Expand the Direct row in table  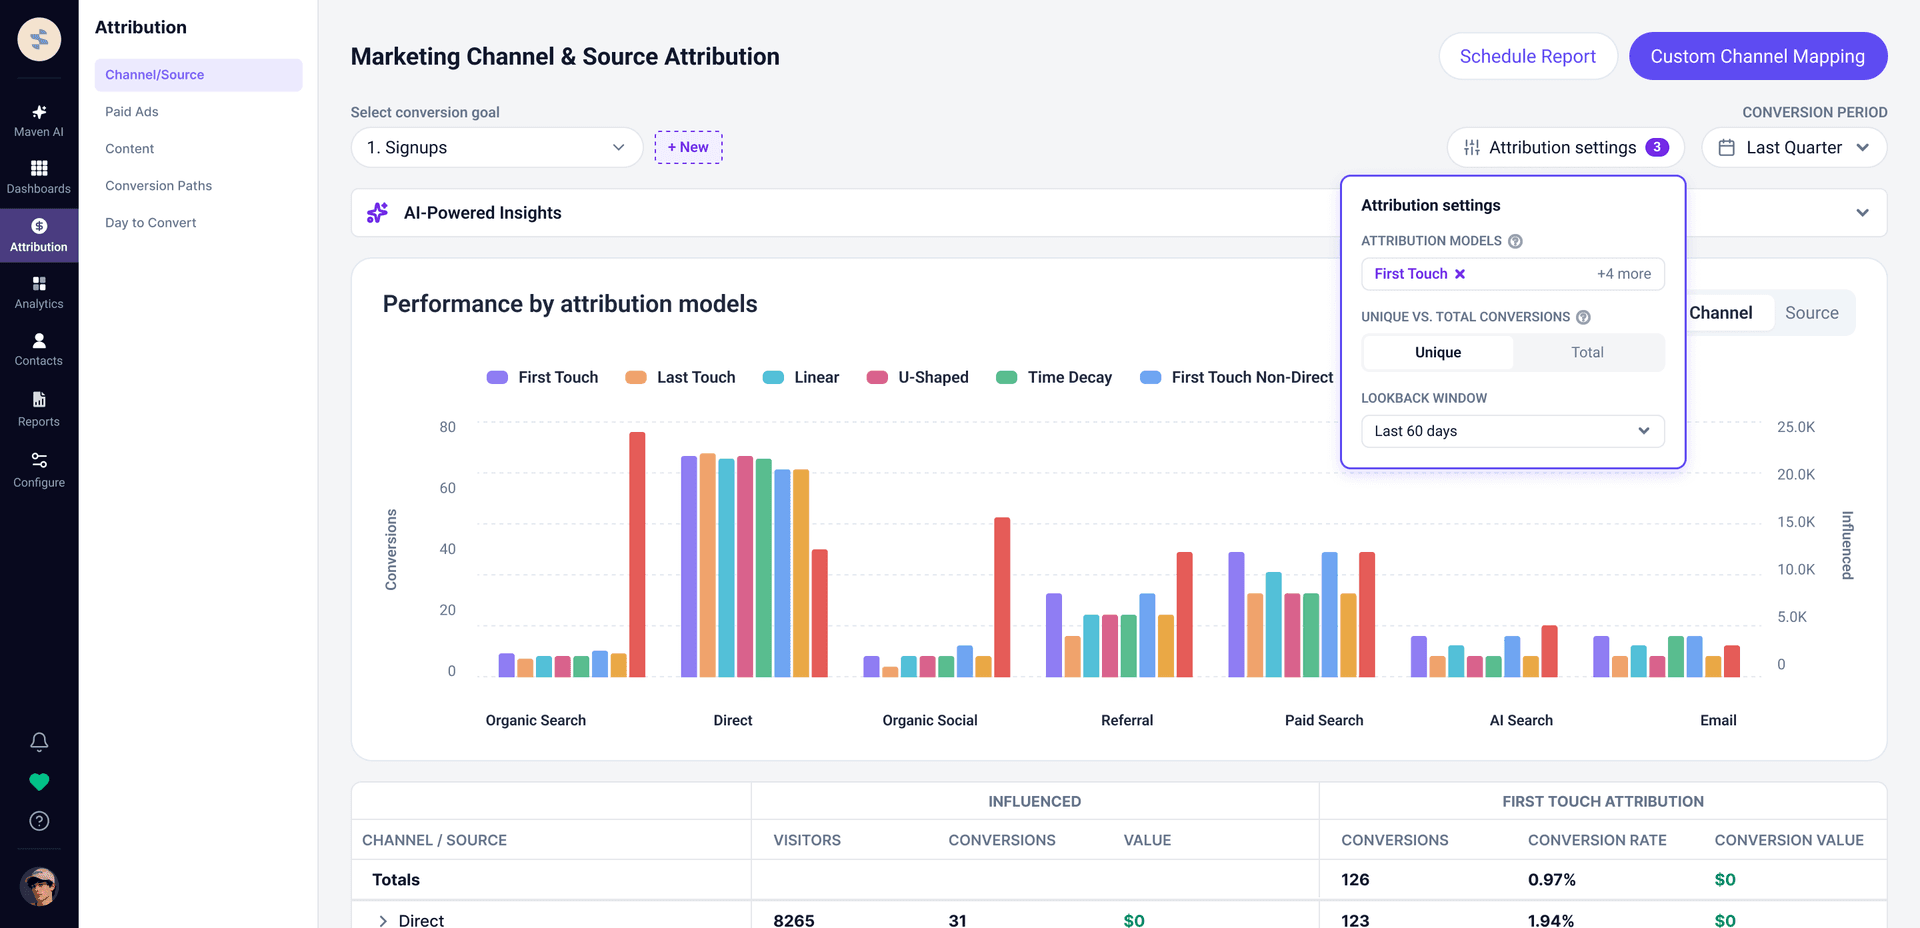[x=383, y=921]
